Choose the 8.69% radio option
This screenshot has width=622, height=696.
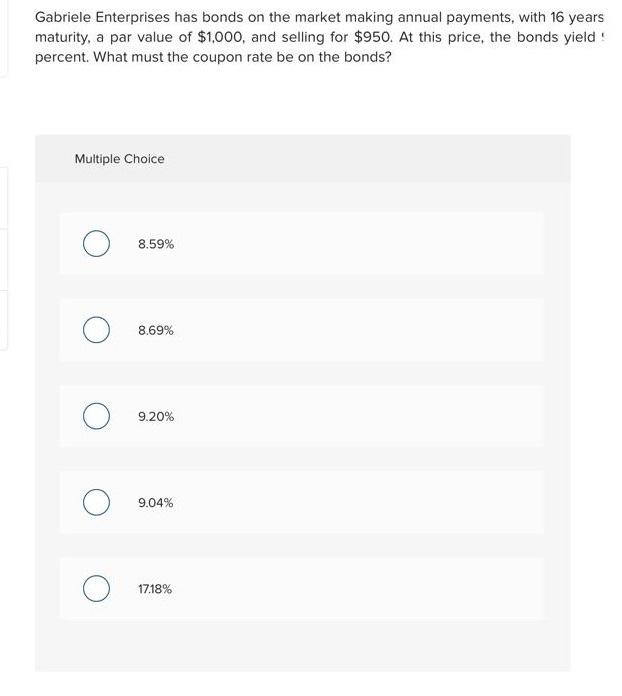[96, 330]
